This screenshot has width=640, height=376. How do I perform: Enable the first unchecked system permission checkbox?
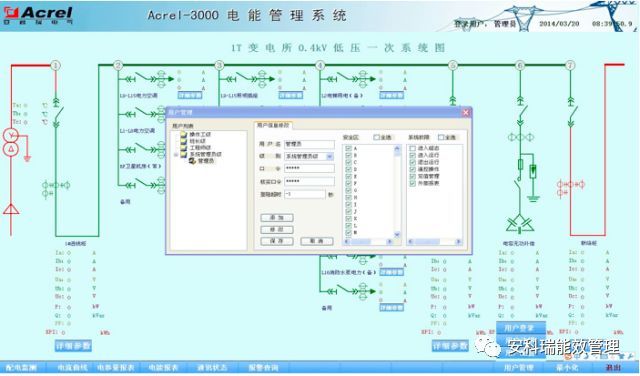pos(413,148)
